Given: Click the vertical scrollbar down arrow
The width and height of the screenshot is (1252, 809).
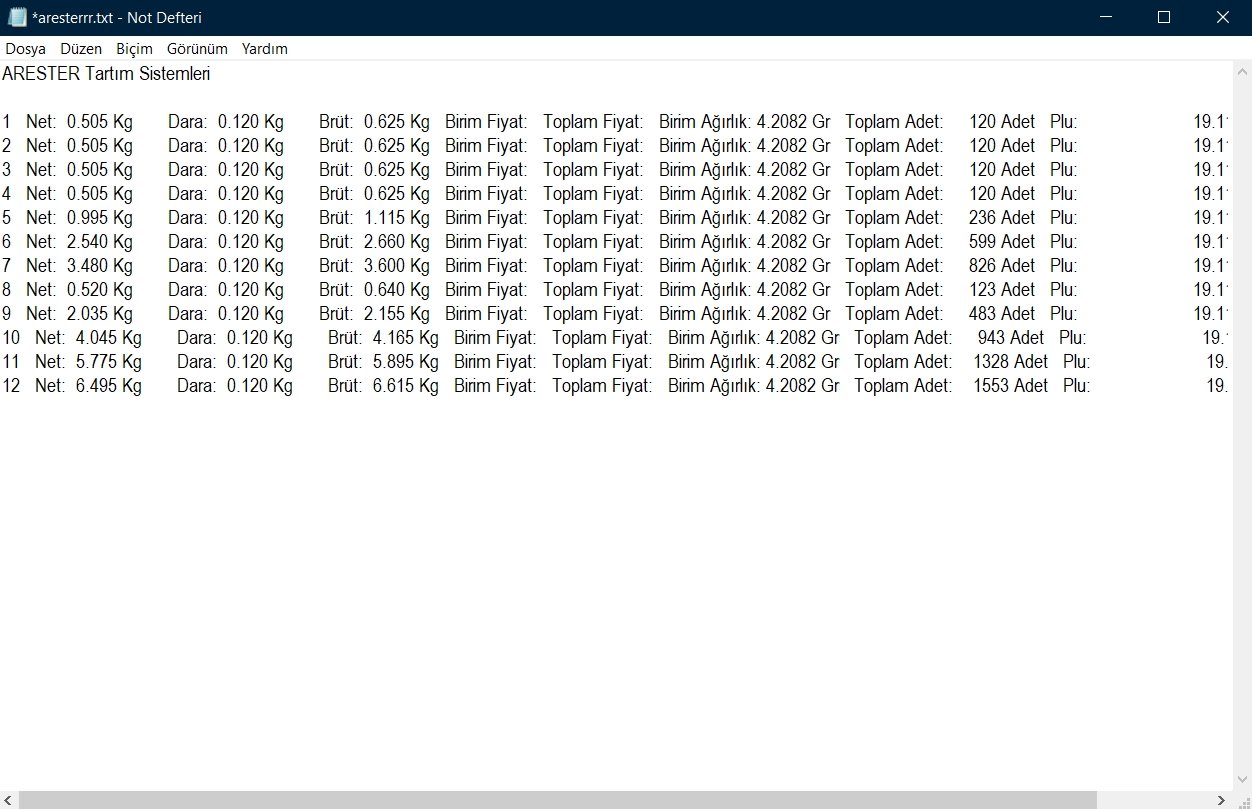Looking at the screenshot, I should (x=1243, y=782).
